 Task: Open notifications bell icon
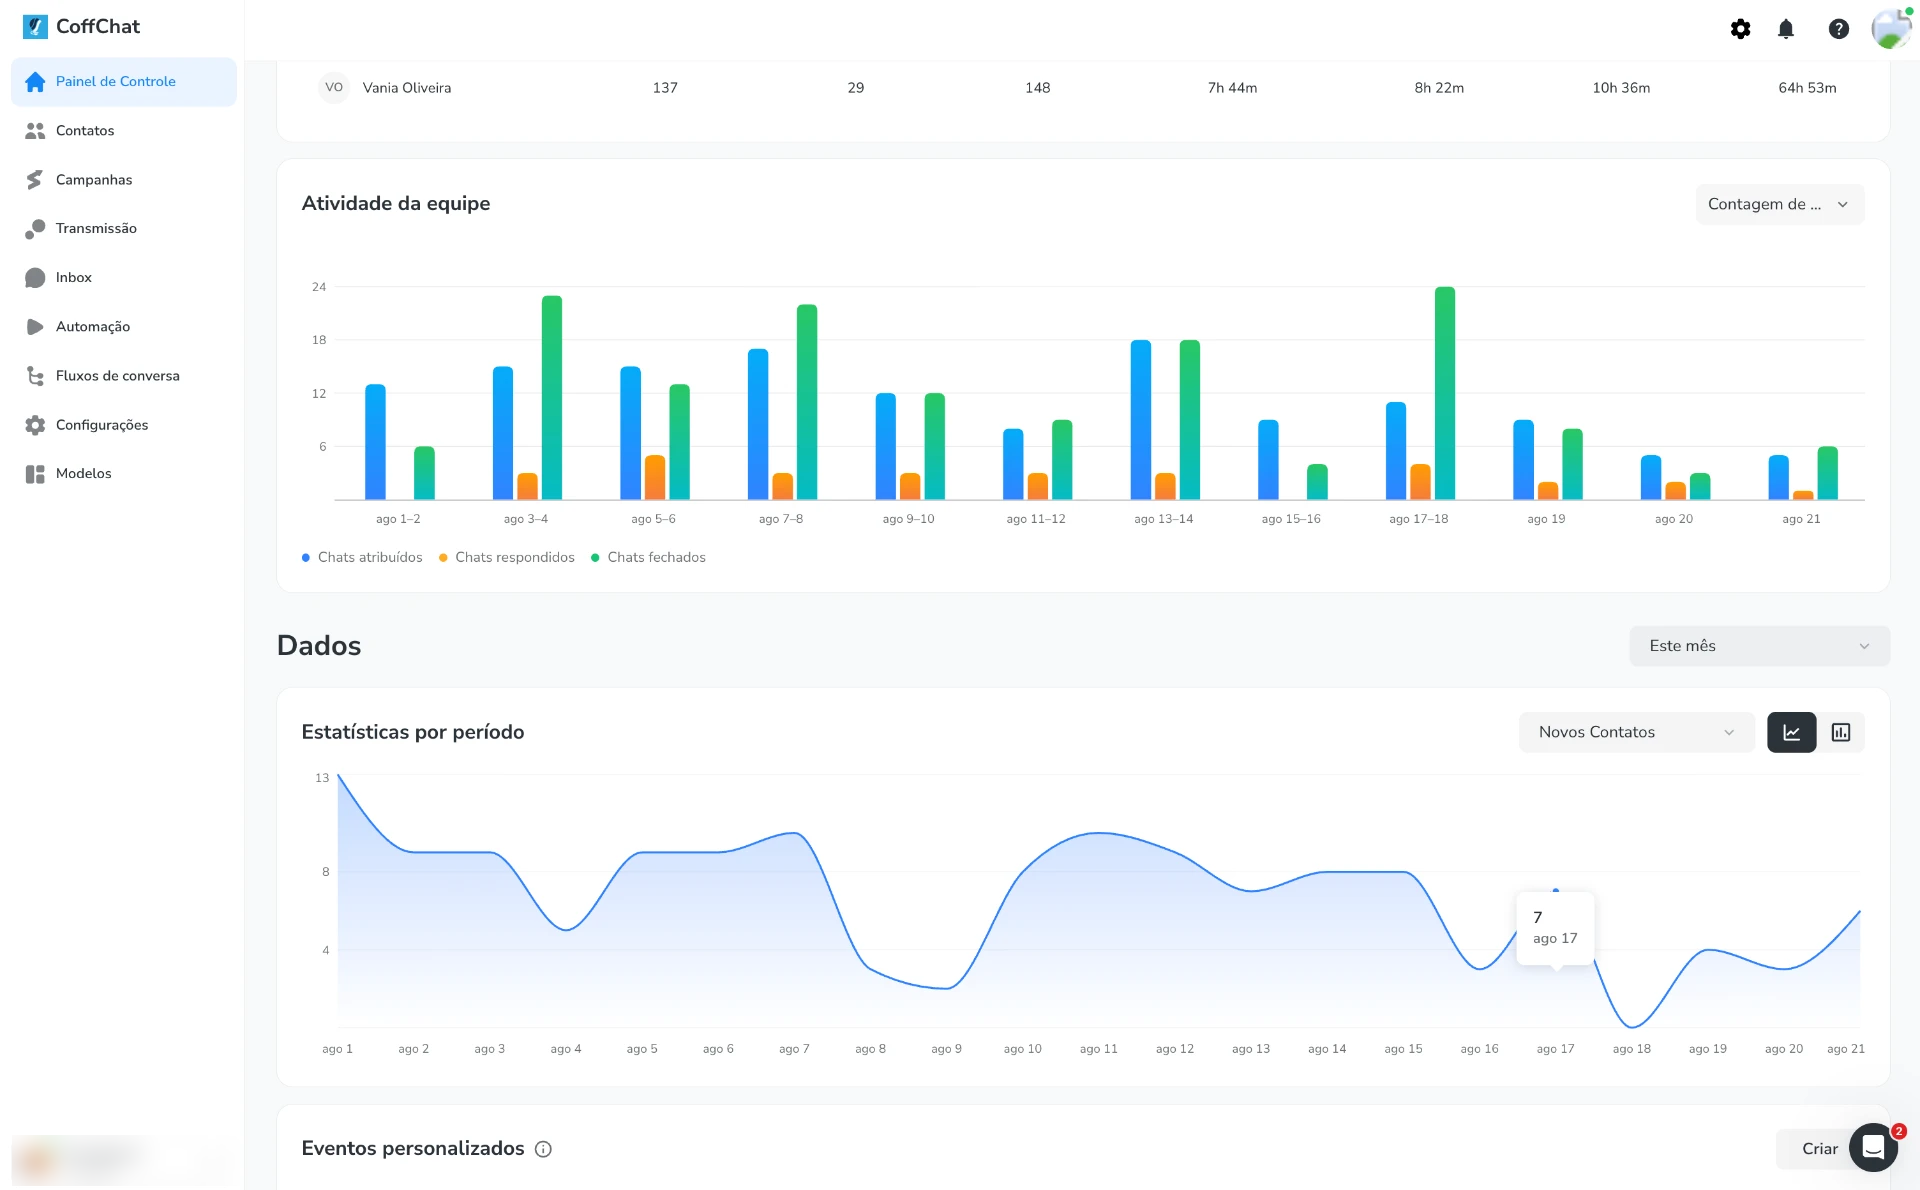[1786, 29]
